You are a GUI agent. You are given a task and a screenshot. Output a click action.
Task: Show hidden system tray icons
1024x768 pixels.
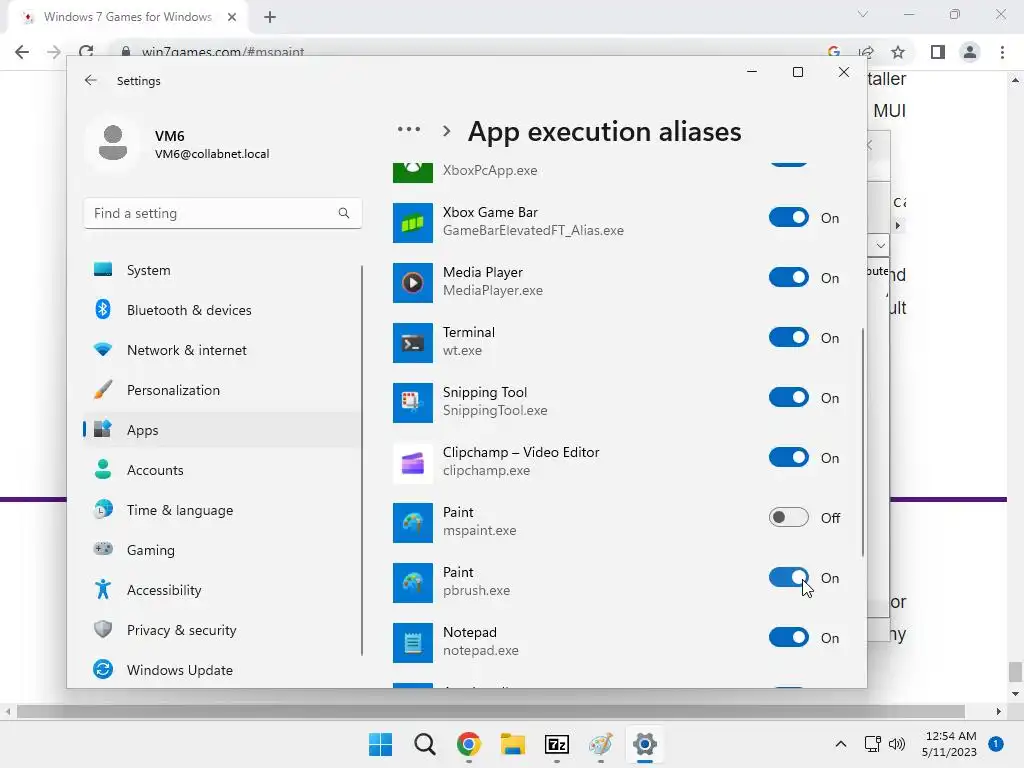840,744
